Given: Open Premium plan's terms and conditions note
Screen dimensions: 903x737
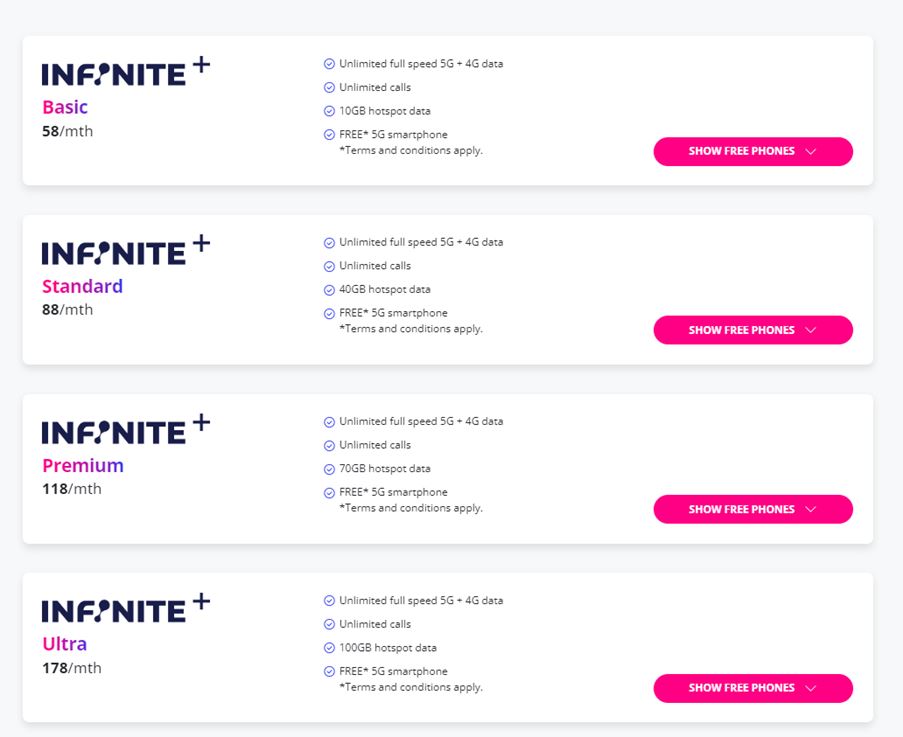Looking at the screenshot, I should coord(413,508).
